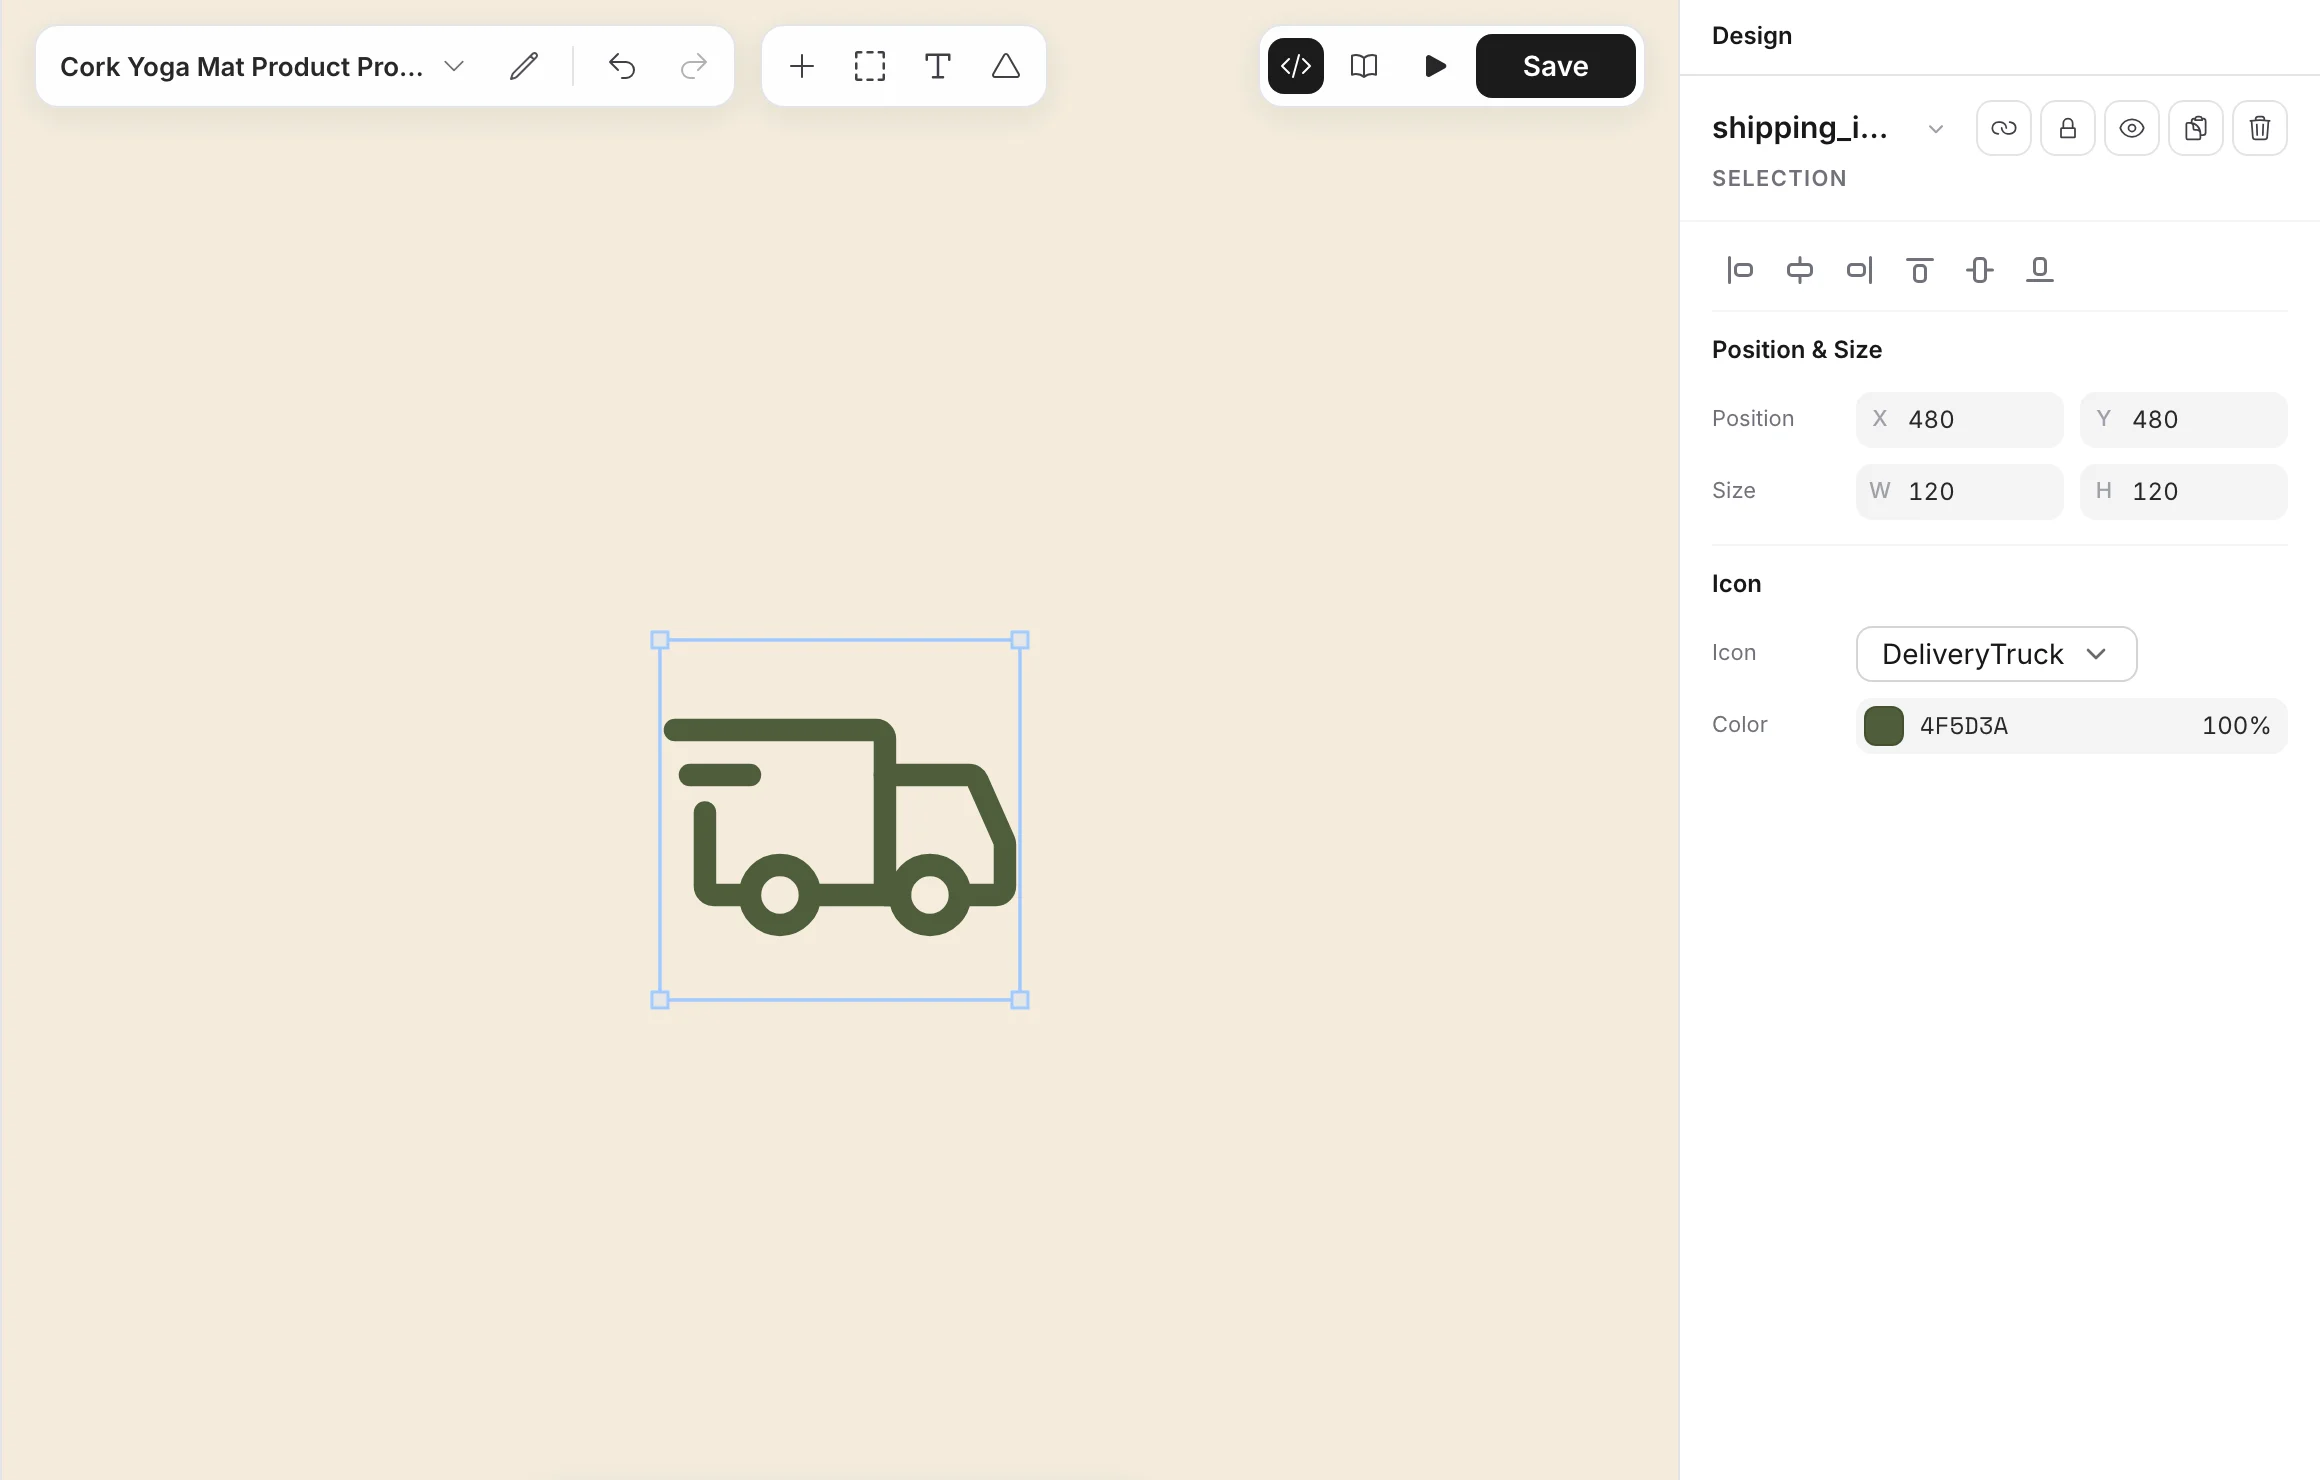The image size is (2320, 1480).
Task: Select the Text tool
Action: coord(938,66)
